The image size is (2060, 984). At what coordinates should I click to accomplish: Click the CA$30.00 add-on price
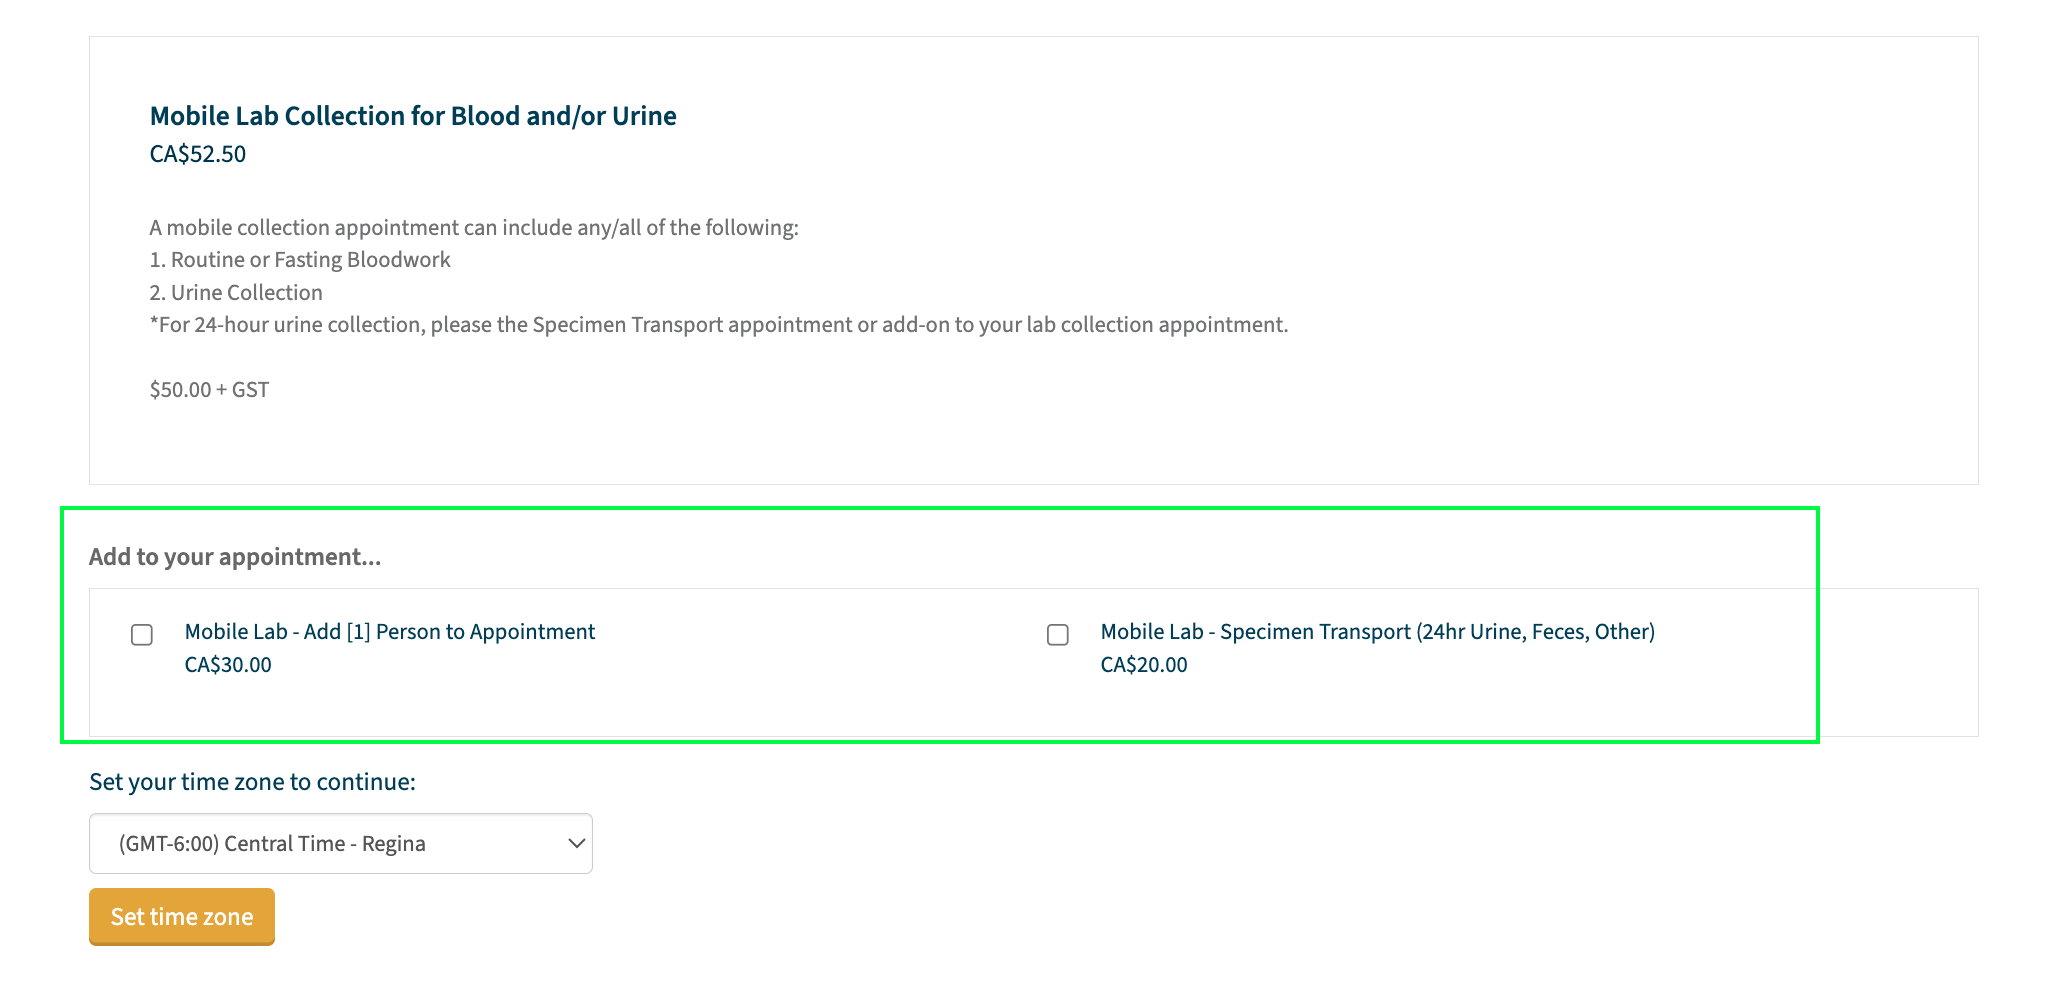228,665
